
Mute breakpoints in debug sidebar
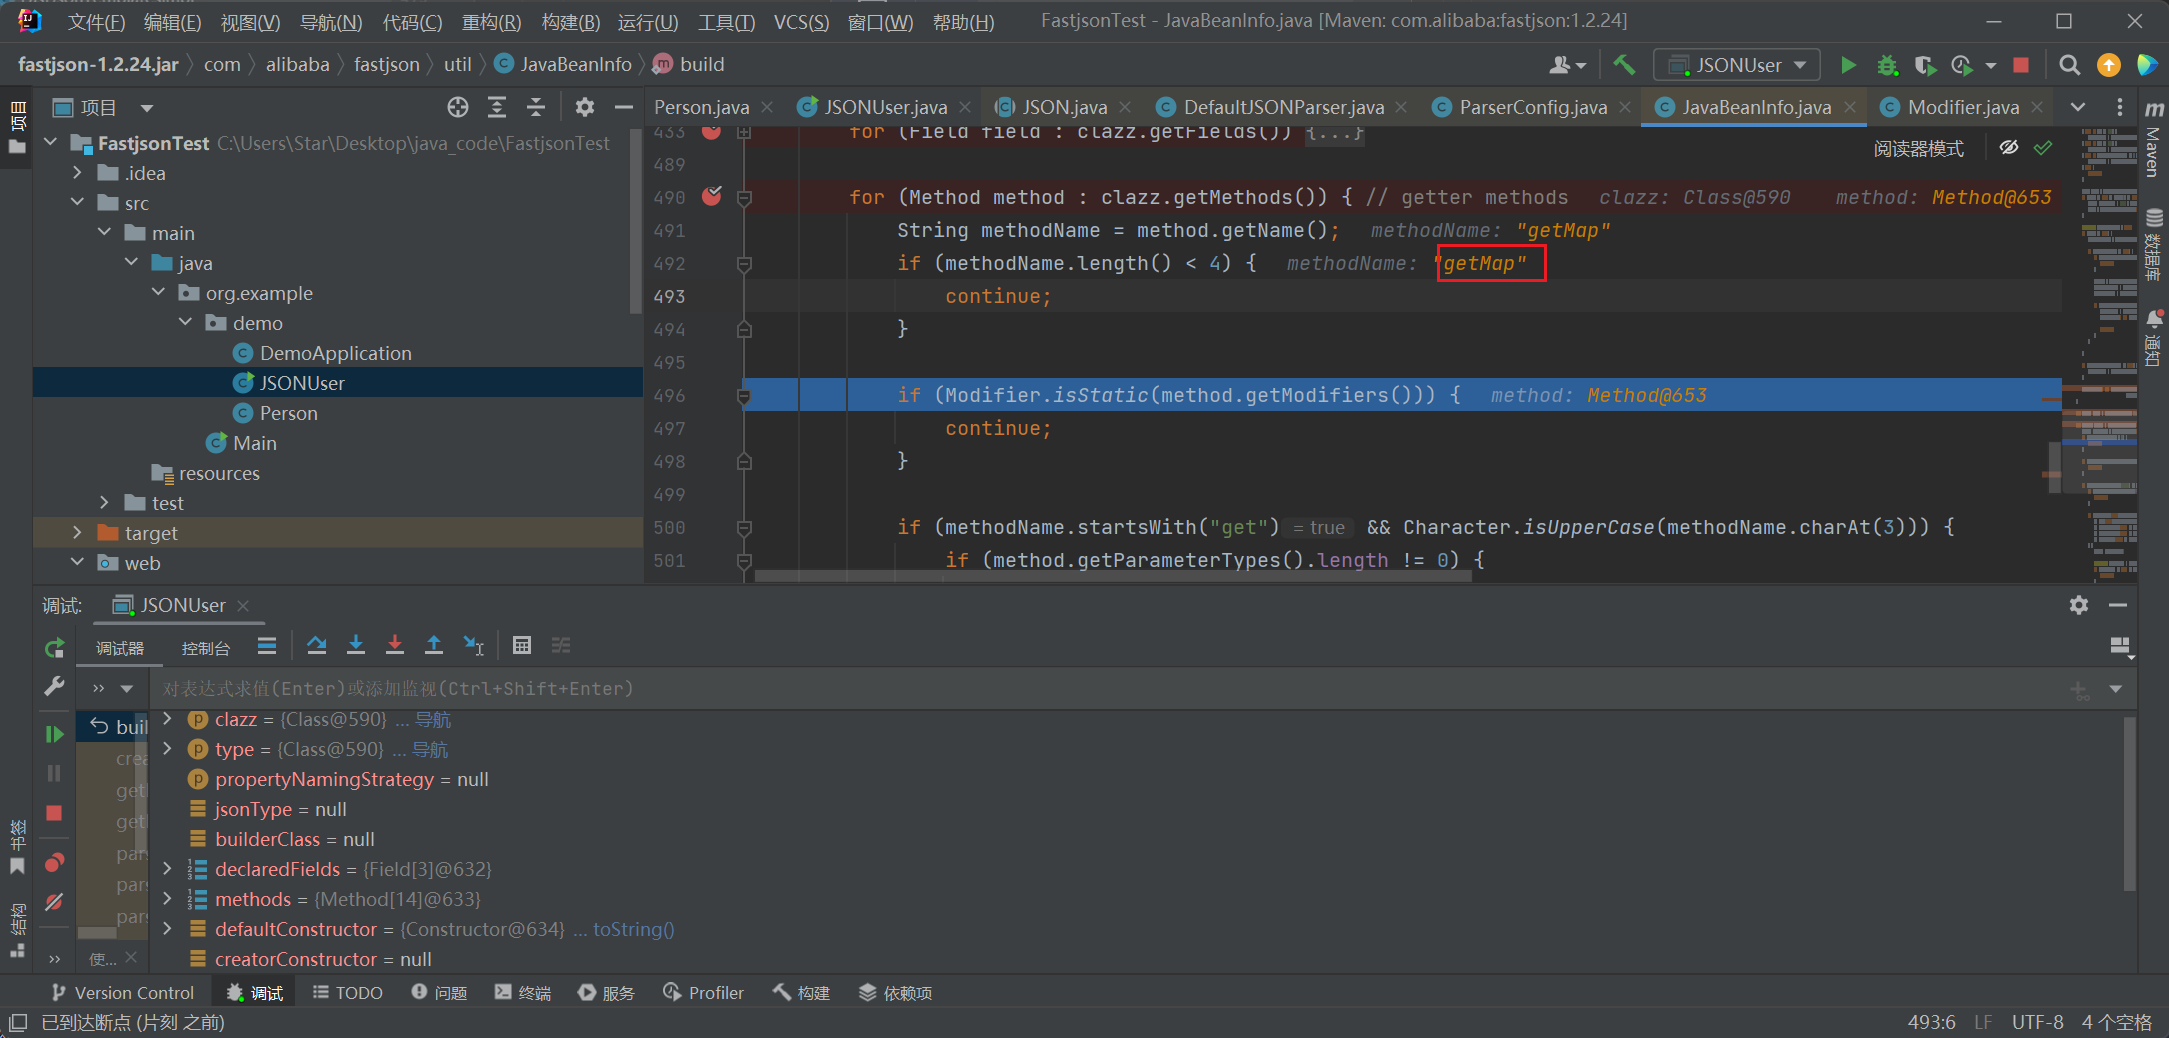click(55, 903)
